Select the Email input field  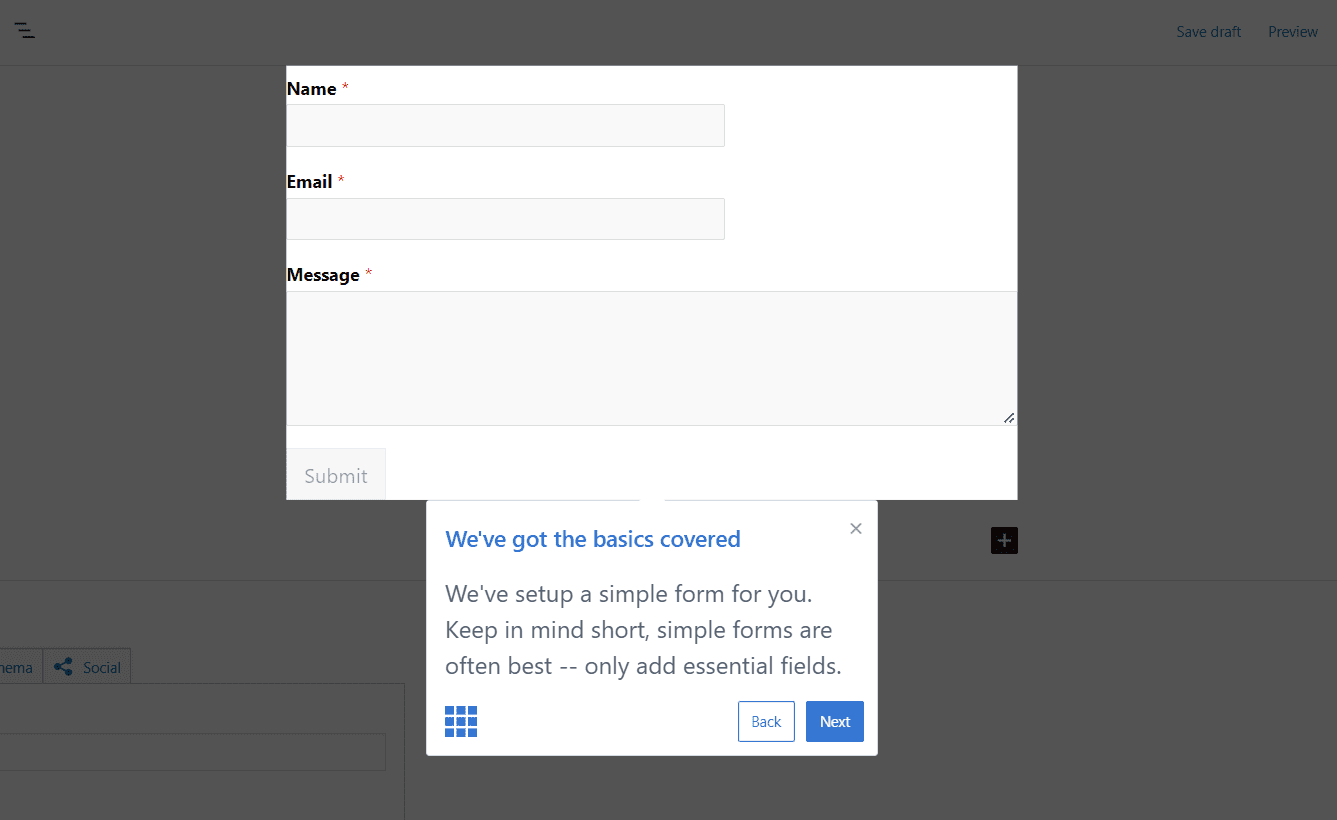click(505, 219)
